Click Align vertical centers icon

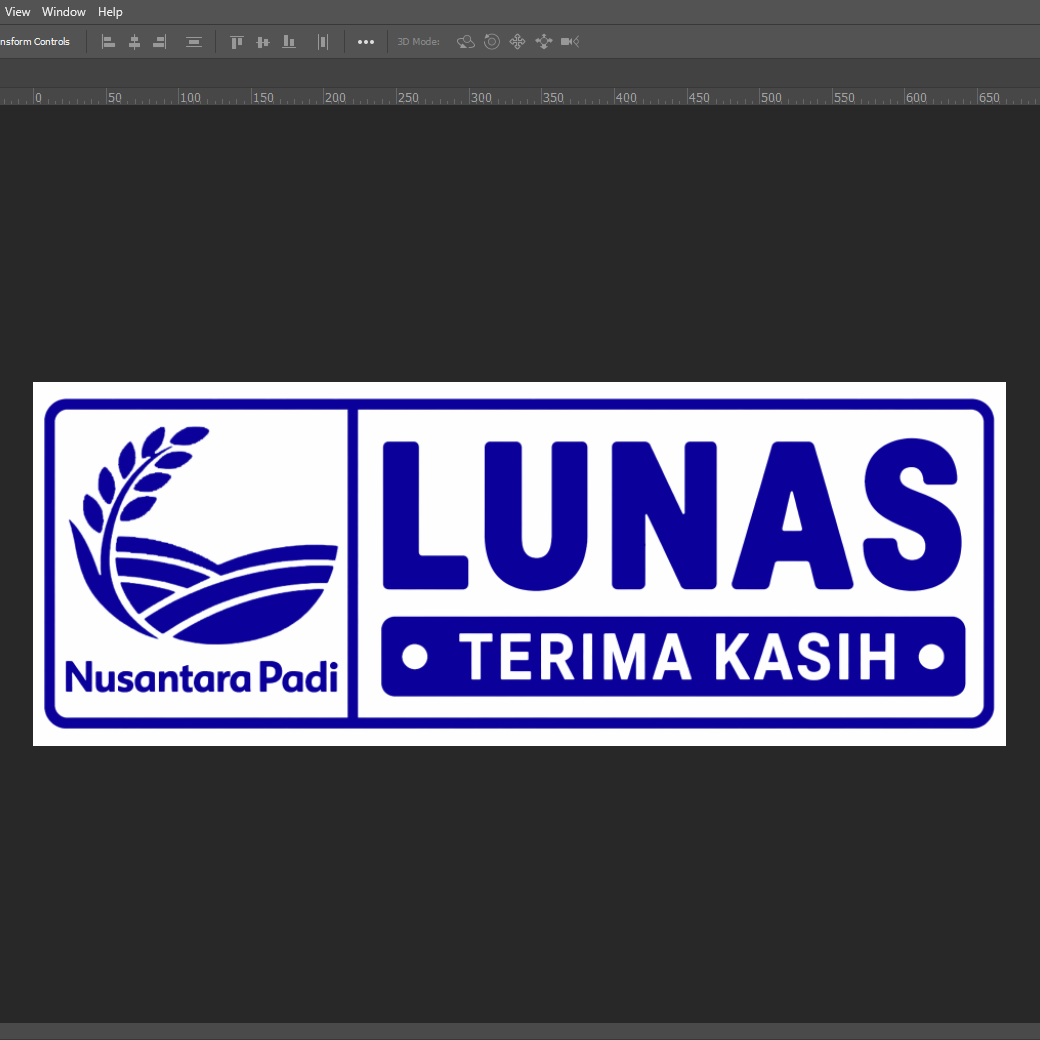tap(263, 42)
